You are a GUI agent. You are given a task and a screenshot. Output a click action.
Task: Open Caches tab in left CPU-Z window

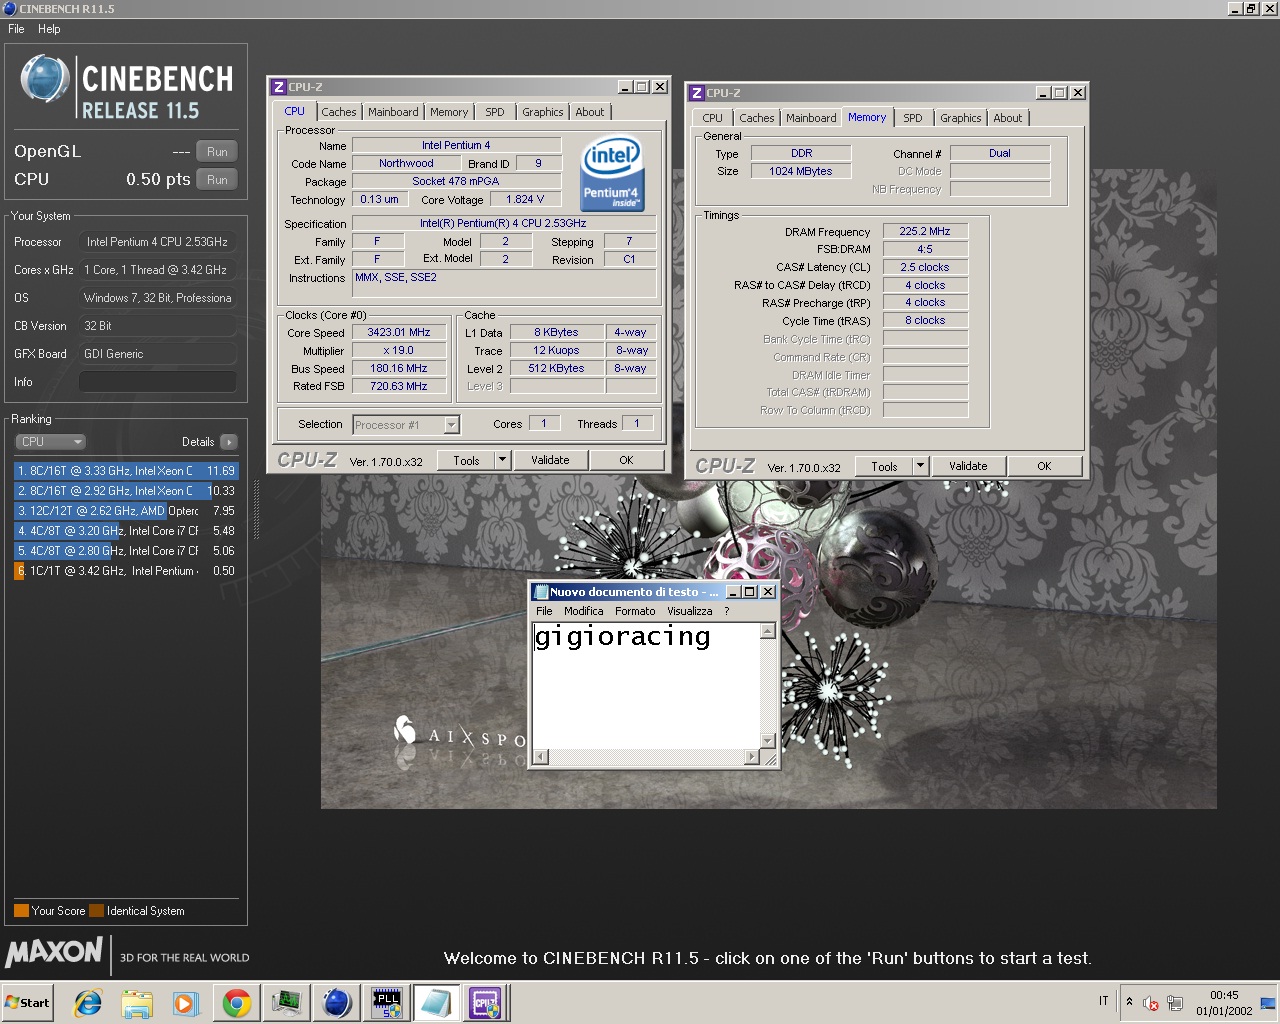(x=339, y=112)
